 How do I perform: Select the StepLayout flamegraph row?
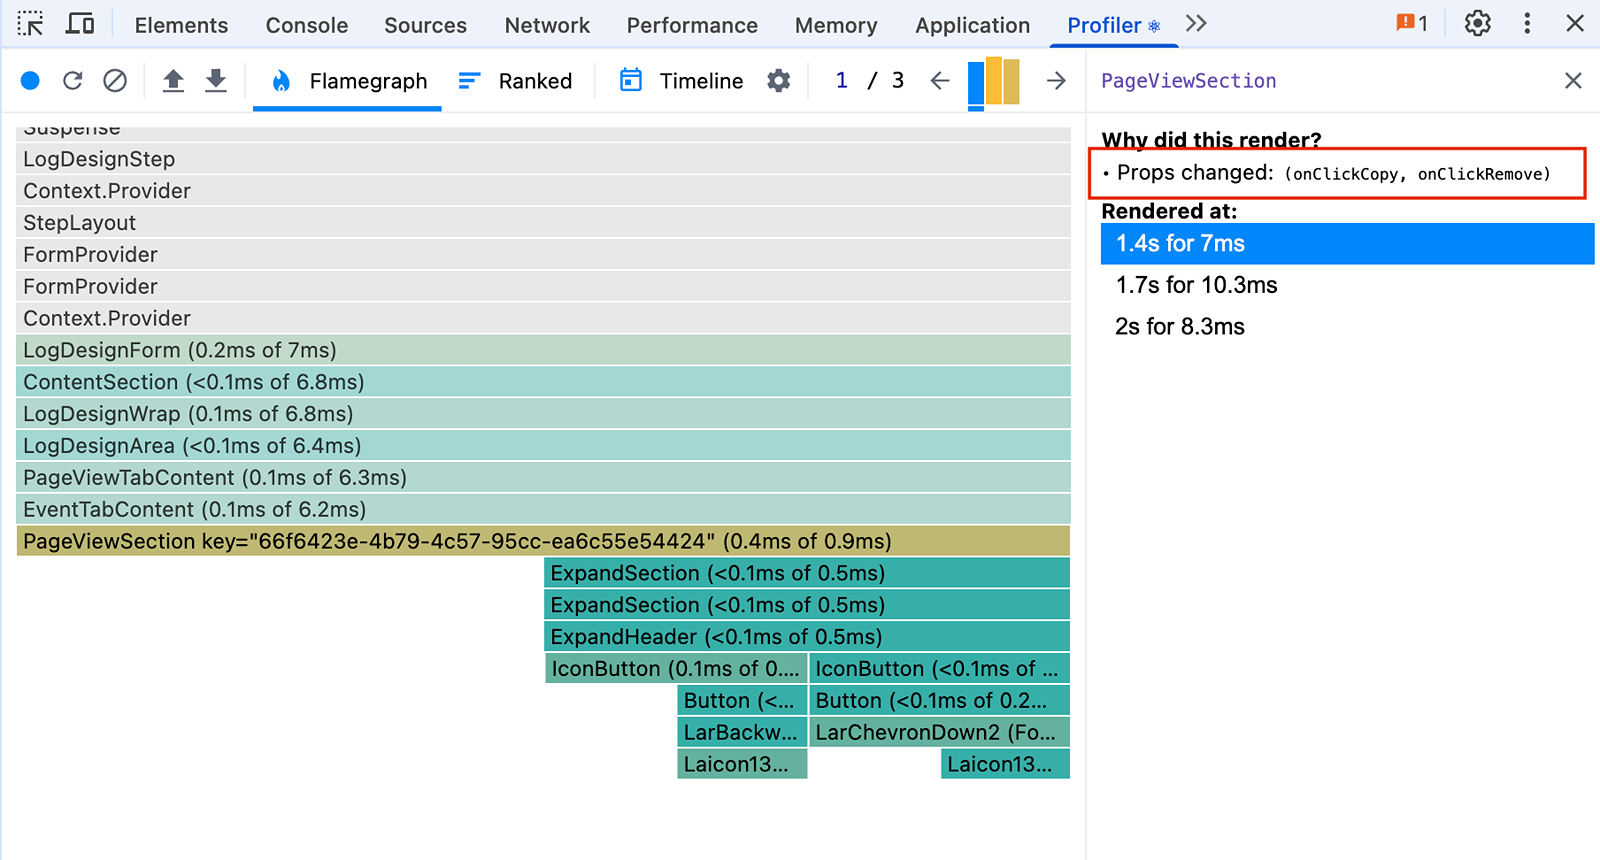click(x=543, y=223)
